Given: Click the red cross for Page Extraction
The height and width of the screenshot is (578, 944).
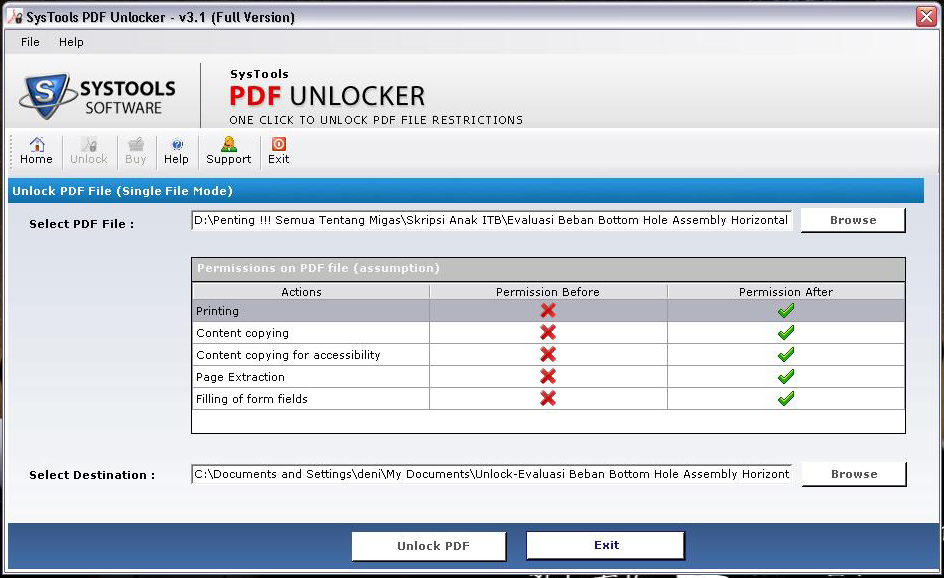Looking at the screenshot, I should 548,377.
